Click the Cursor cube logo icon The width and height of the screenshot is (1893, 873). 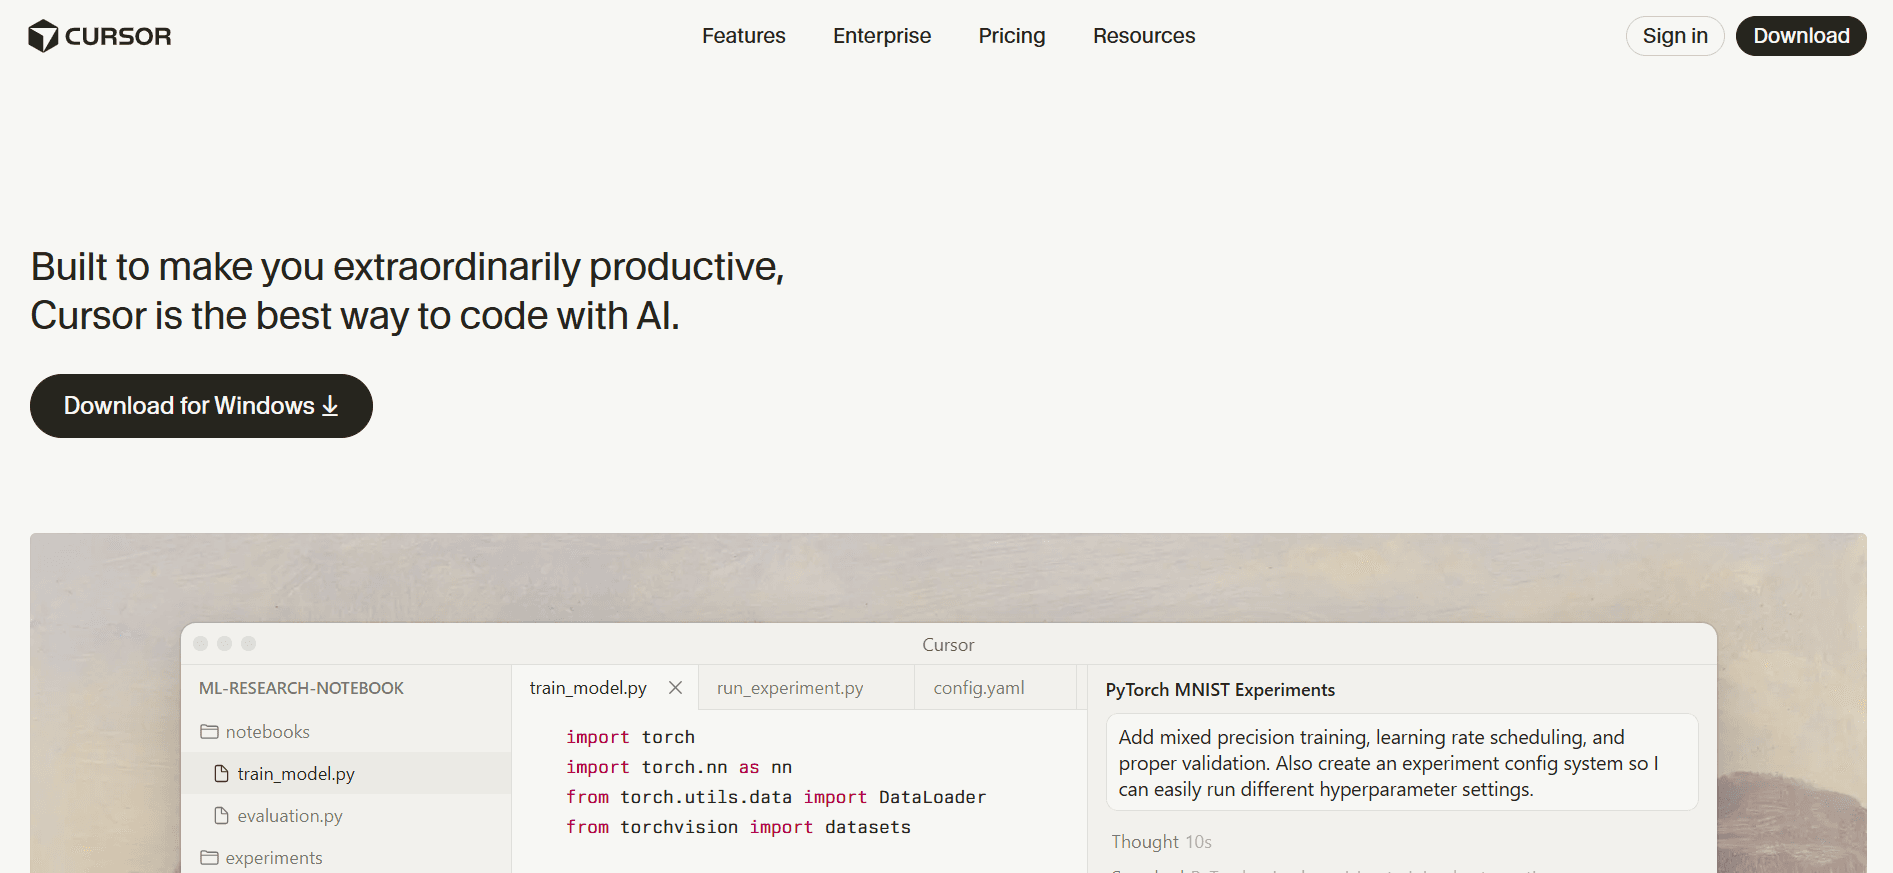click(x=43, y=36)
